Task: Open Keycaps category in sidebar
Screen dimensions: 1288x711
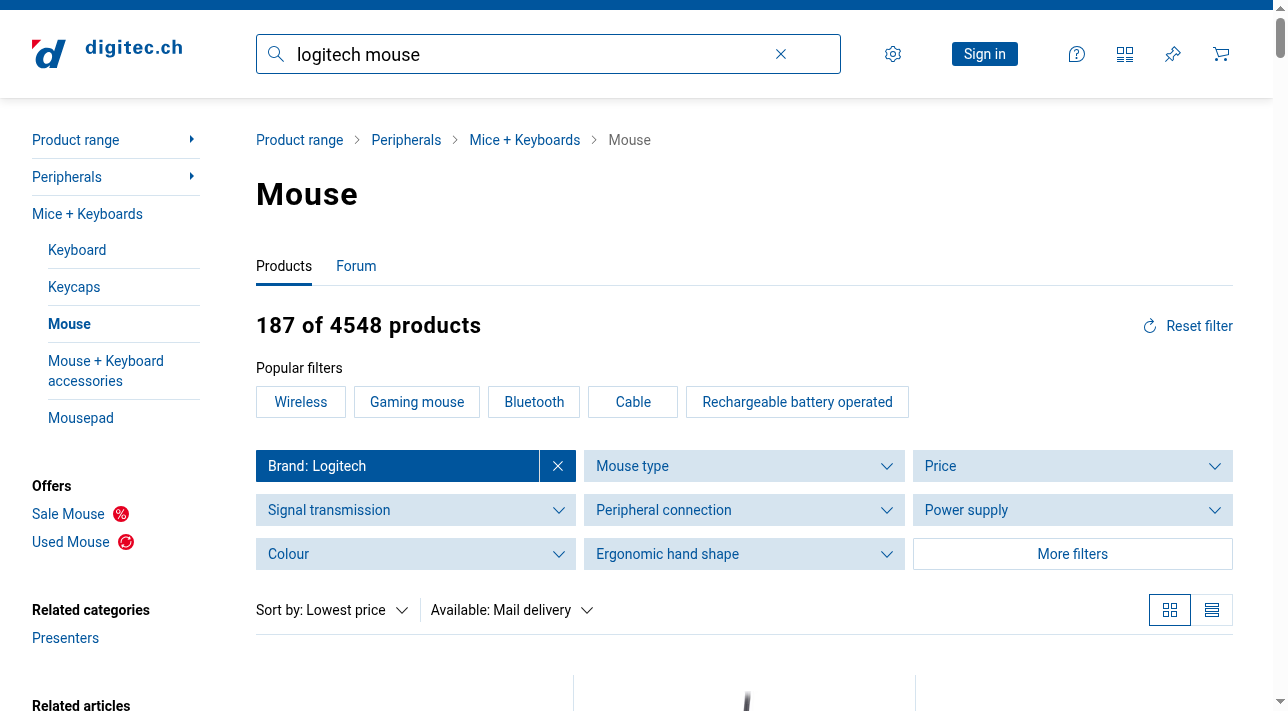Action: pos(74,287)
